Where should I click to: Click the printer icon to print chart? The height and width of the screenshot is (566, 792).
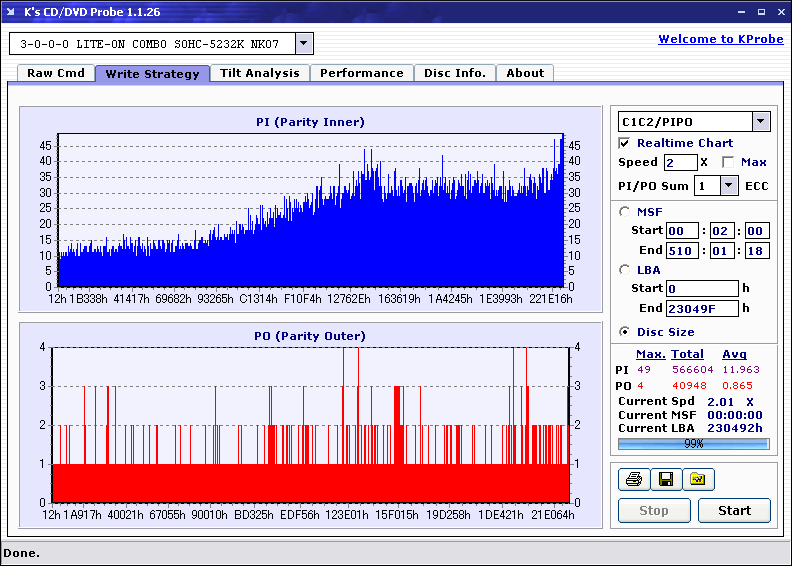[633, 480]
